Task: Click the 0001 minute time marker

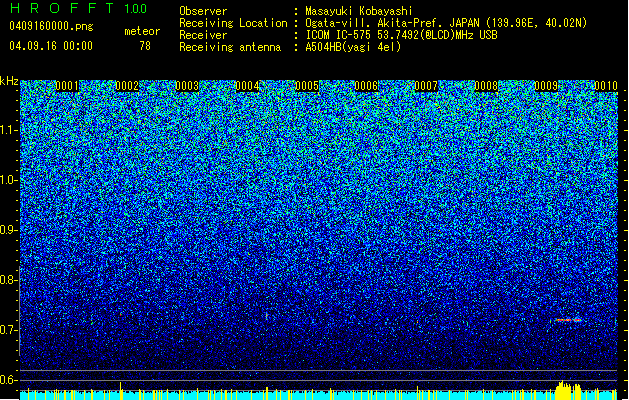Action: click(x=67, y=86)
